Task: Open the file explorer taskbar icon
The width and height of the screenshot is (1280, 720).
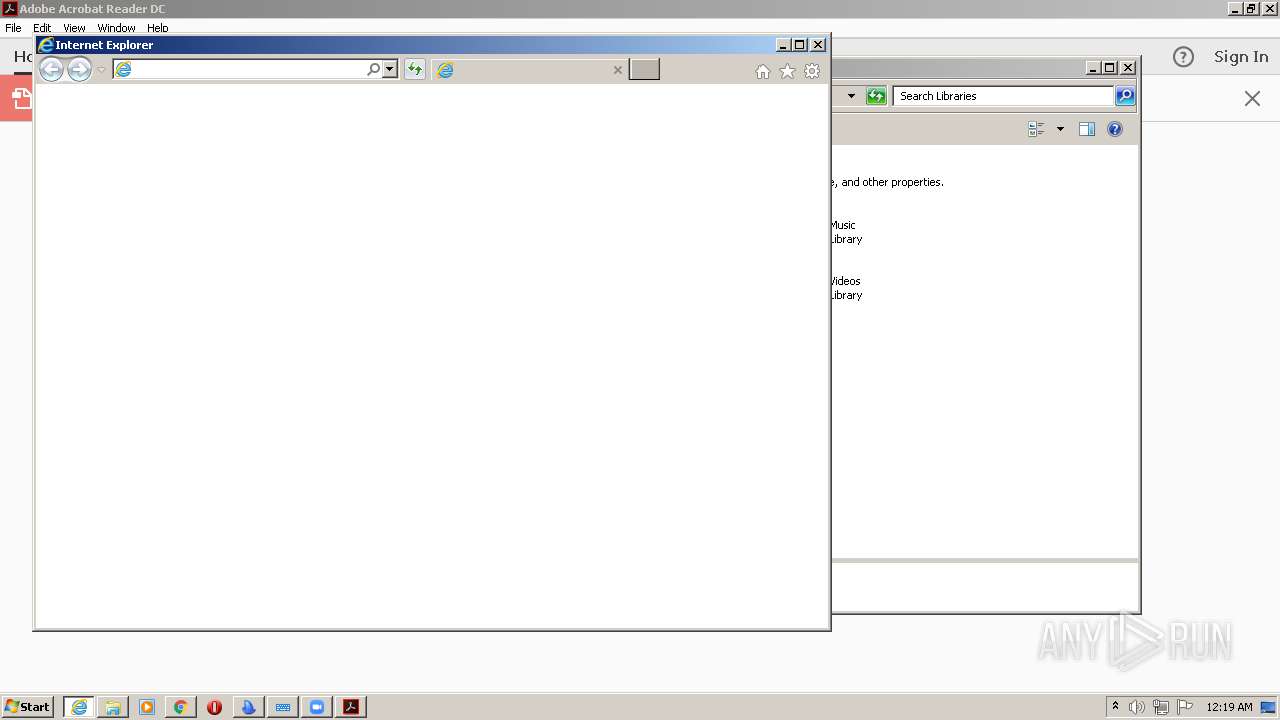Action: coord(113,707)
